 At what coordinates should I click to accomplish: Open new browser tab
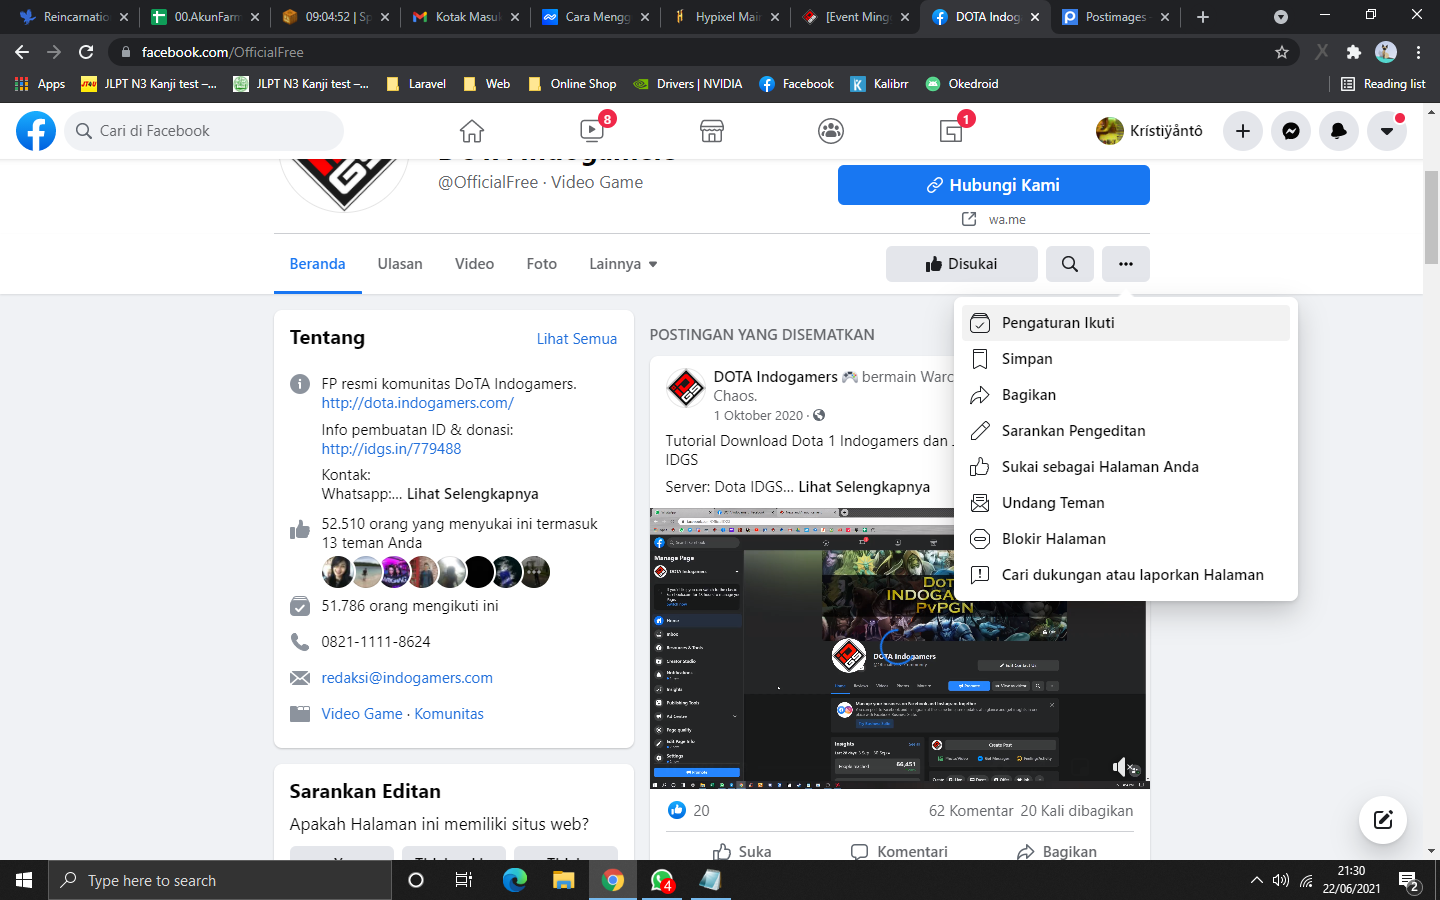click(x=1203, y=17)
